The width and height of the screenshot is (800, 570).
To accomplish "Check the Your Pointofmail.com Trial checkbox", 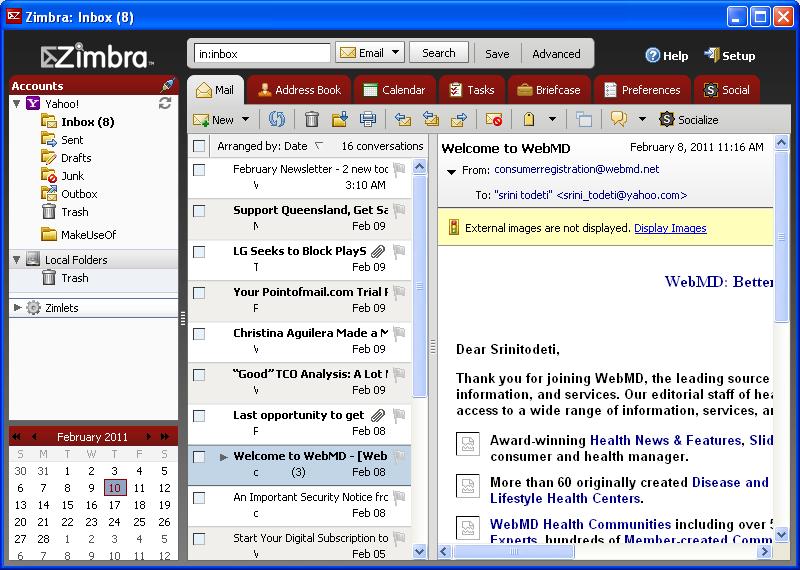I will coord(199,293).
